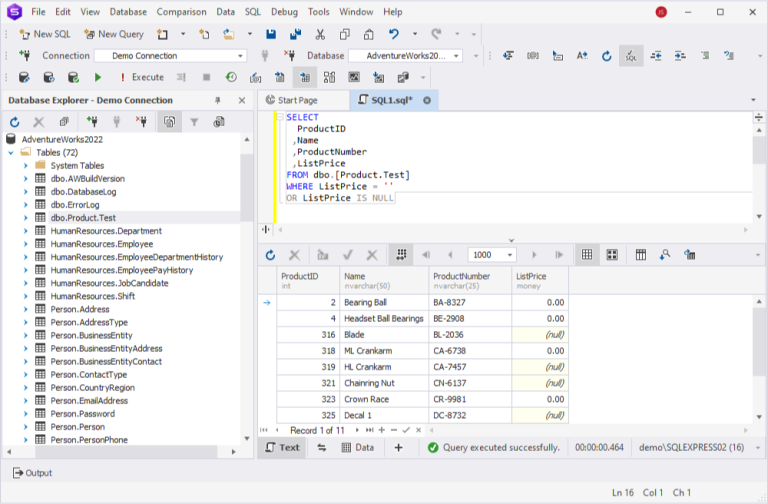768x504 pixels.
Task: Click the green Execute play icon
Action: point(98,77)
